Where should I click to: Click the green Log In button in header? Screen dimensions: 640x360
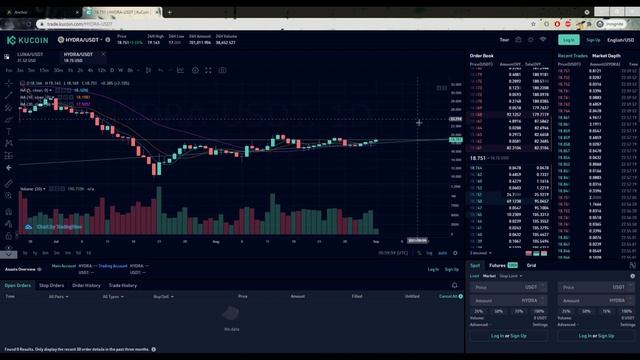(x=569, y=40)
